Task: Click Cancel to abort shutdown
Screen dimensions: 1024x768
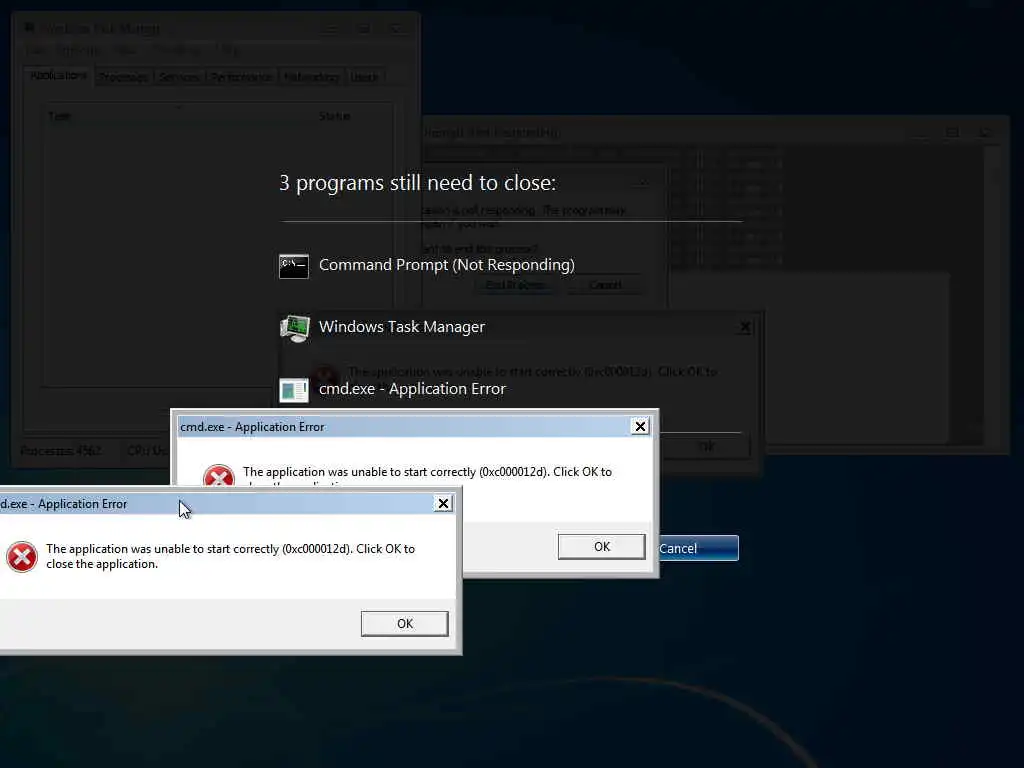Action: (x=698, y=549)
